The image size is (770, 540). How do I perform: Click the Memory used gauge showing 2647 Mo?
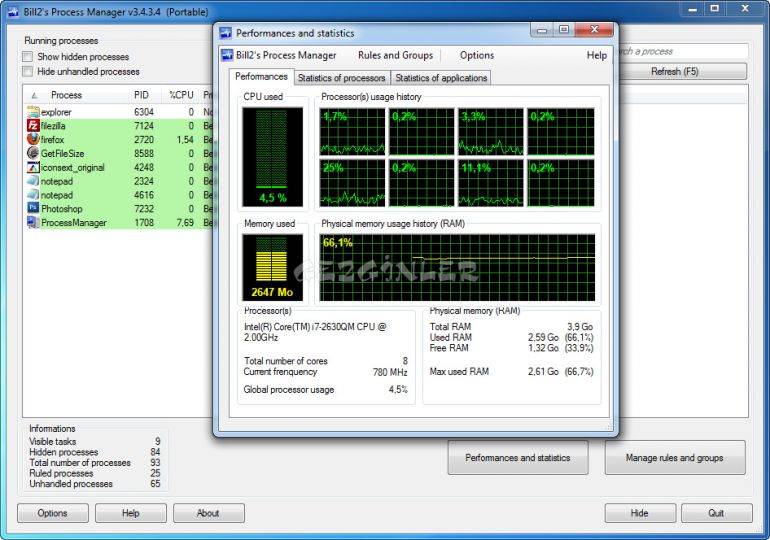(x=273, y=268)
